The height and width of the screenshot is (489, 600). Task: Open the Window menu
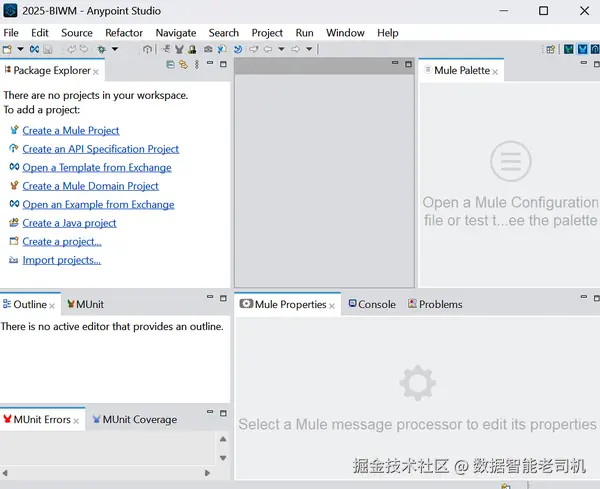(345, 33)
